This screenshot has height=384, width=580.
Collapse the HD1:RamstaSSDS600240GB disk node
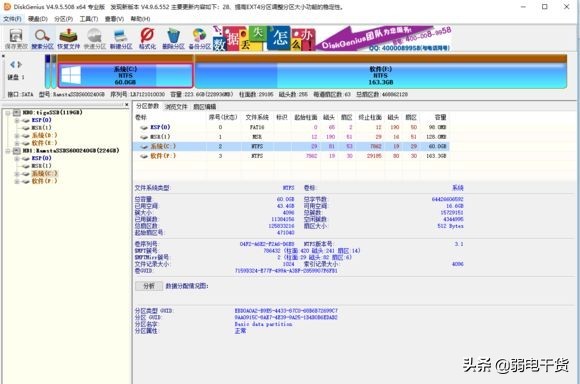coord(7,151)
